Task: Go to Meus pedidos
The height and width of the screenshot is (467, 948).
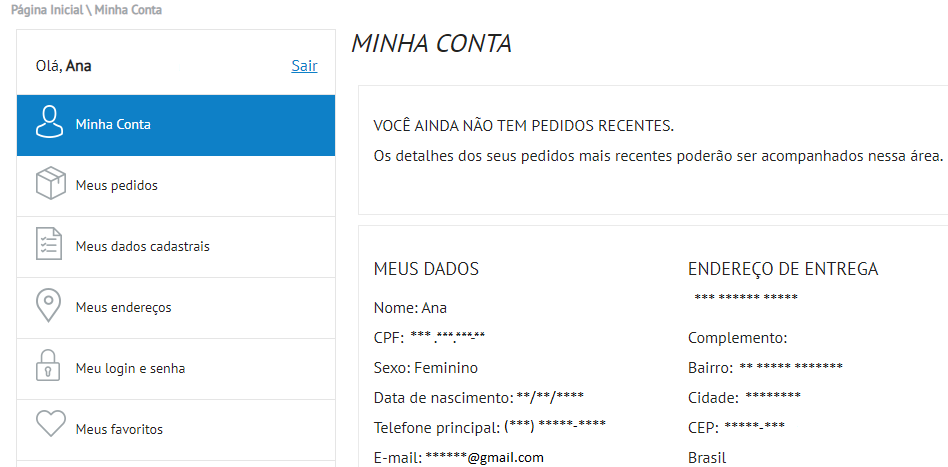Action: [x=116, y=186]
